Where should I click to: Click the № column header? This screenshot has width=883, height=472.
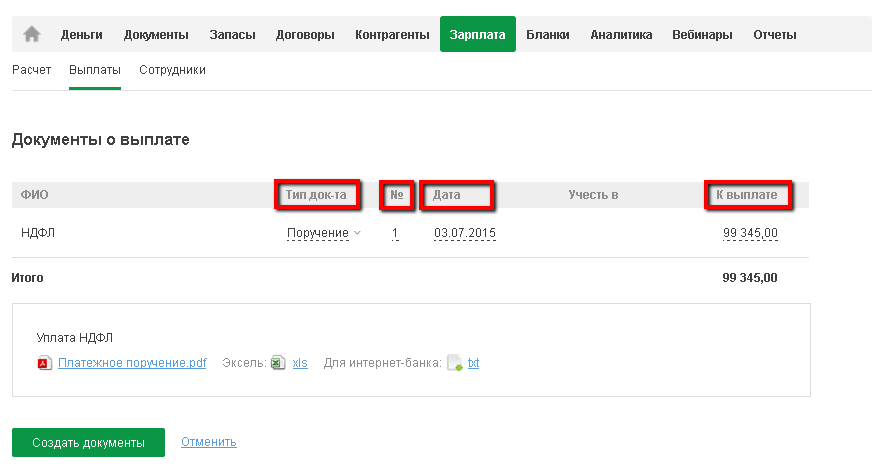[397, 195]
